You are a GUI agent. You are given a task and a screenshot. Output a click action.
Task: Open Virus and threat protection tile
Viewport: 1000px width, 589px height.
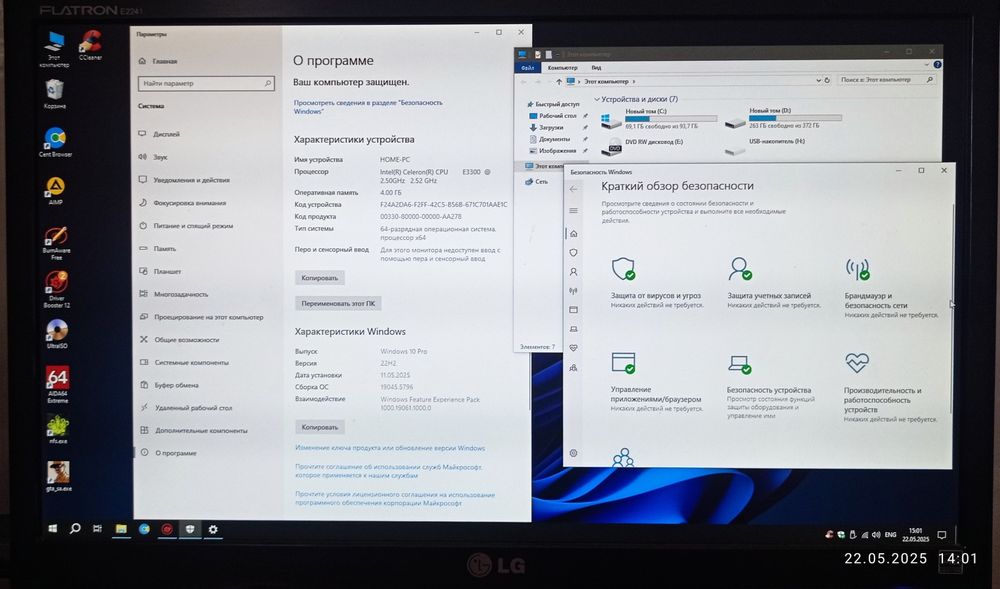(x=657, y=283)
